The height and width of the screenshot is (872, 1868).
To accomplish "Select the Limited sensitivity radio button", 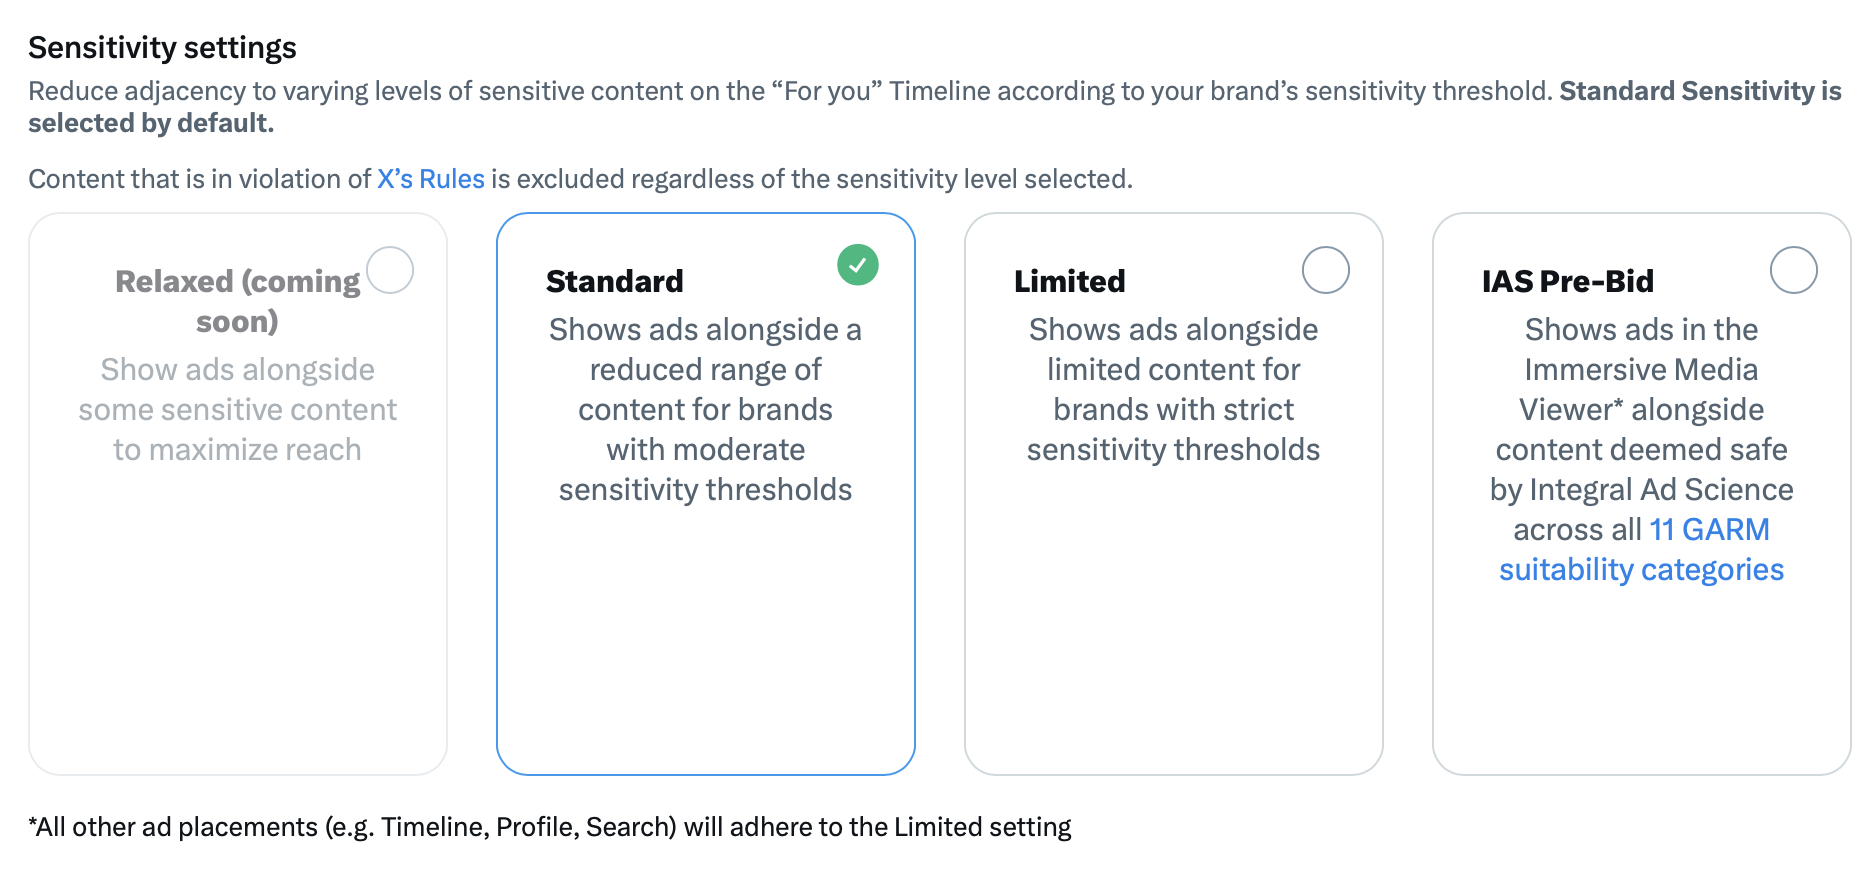I will [x=1326, y=270].
